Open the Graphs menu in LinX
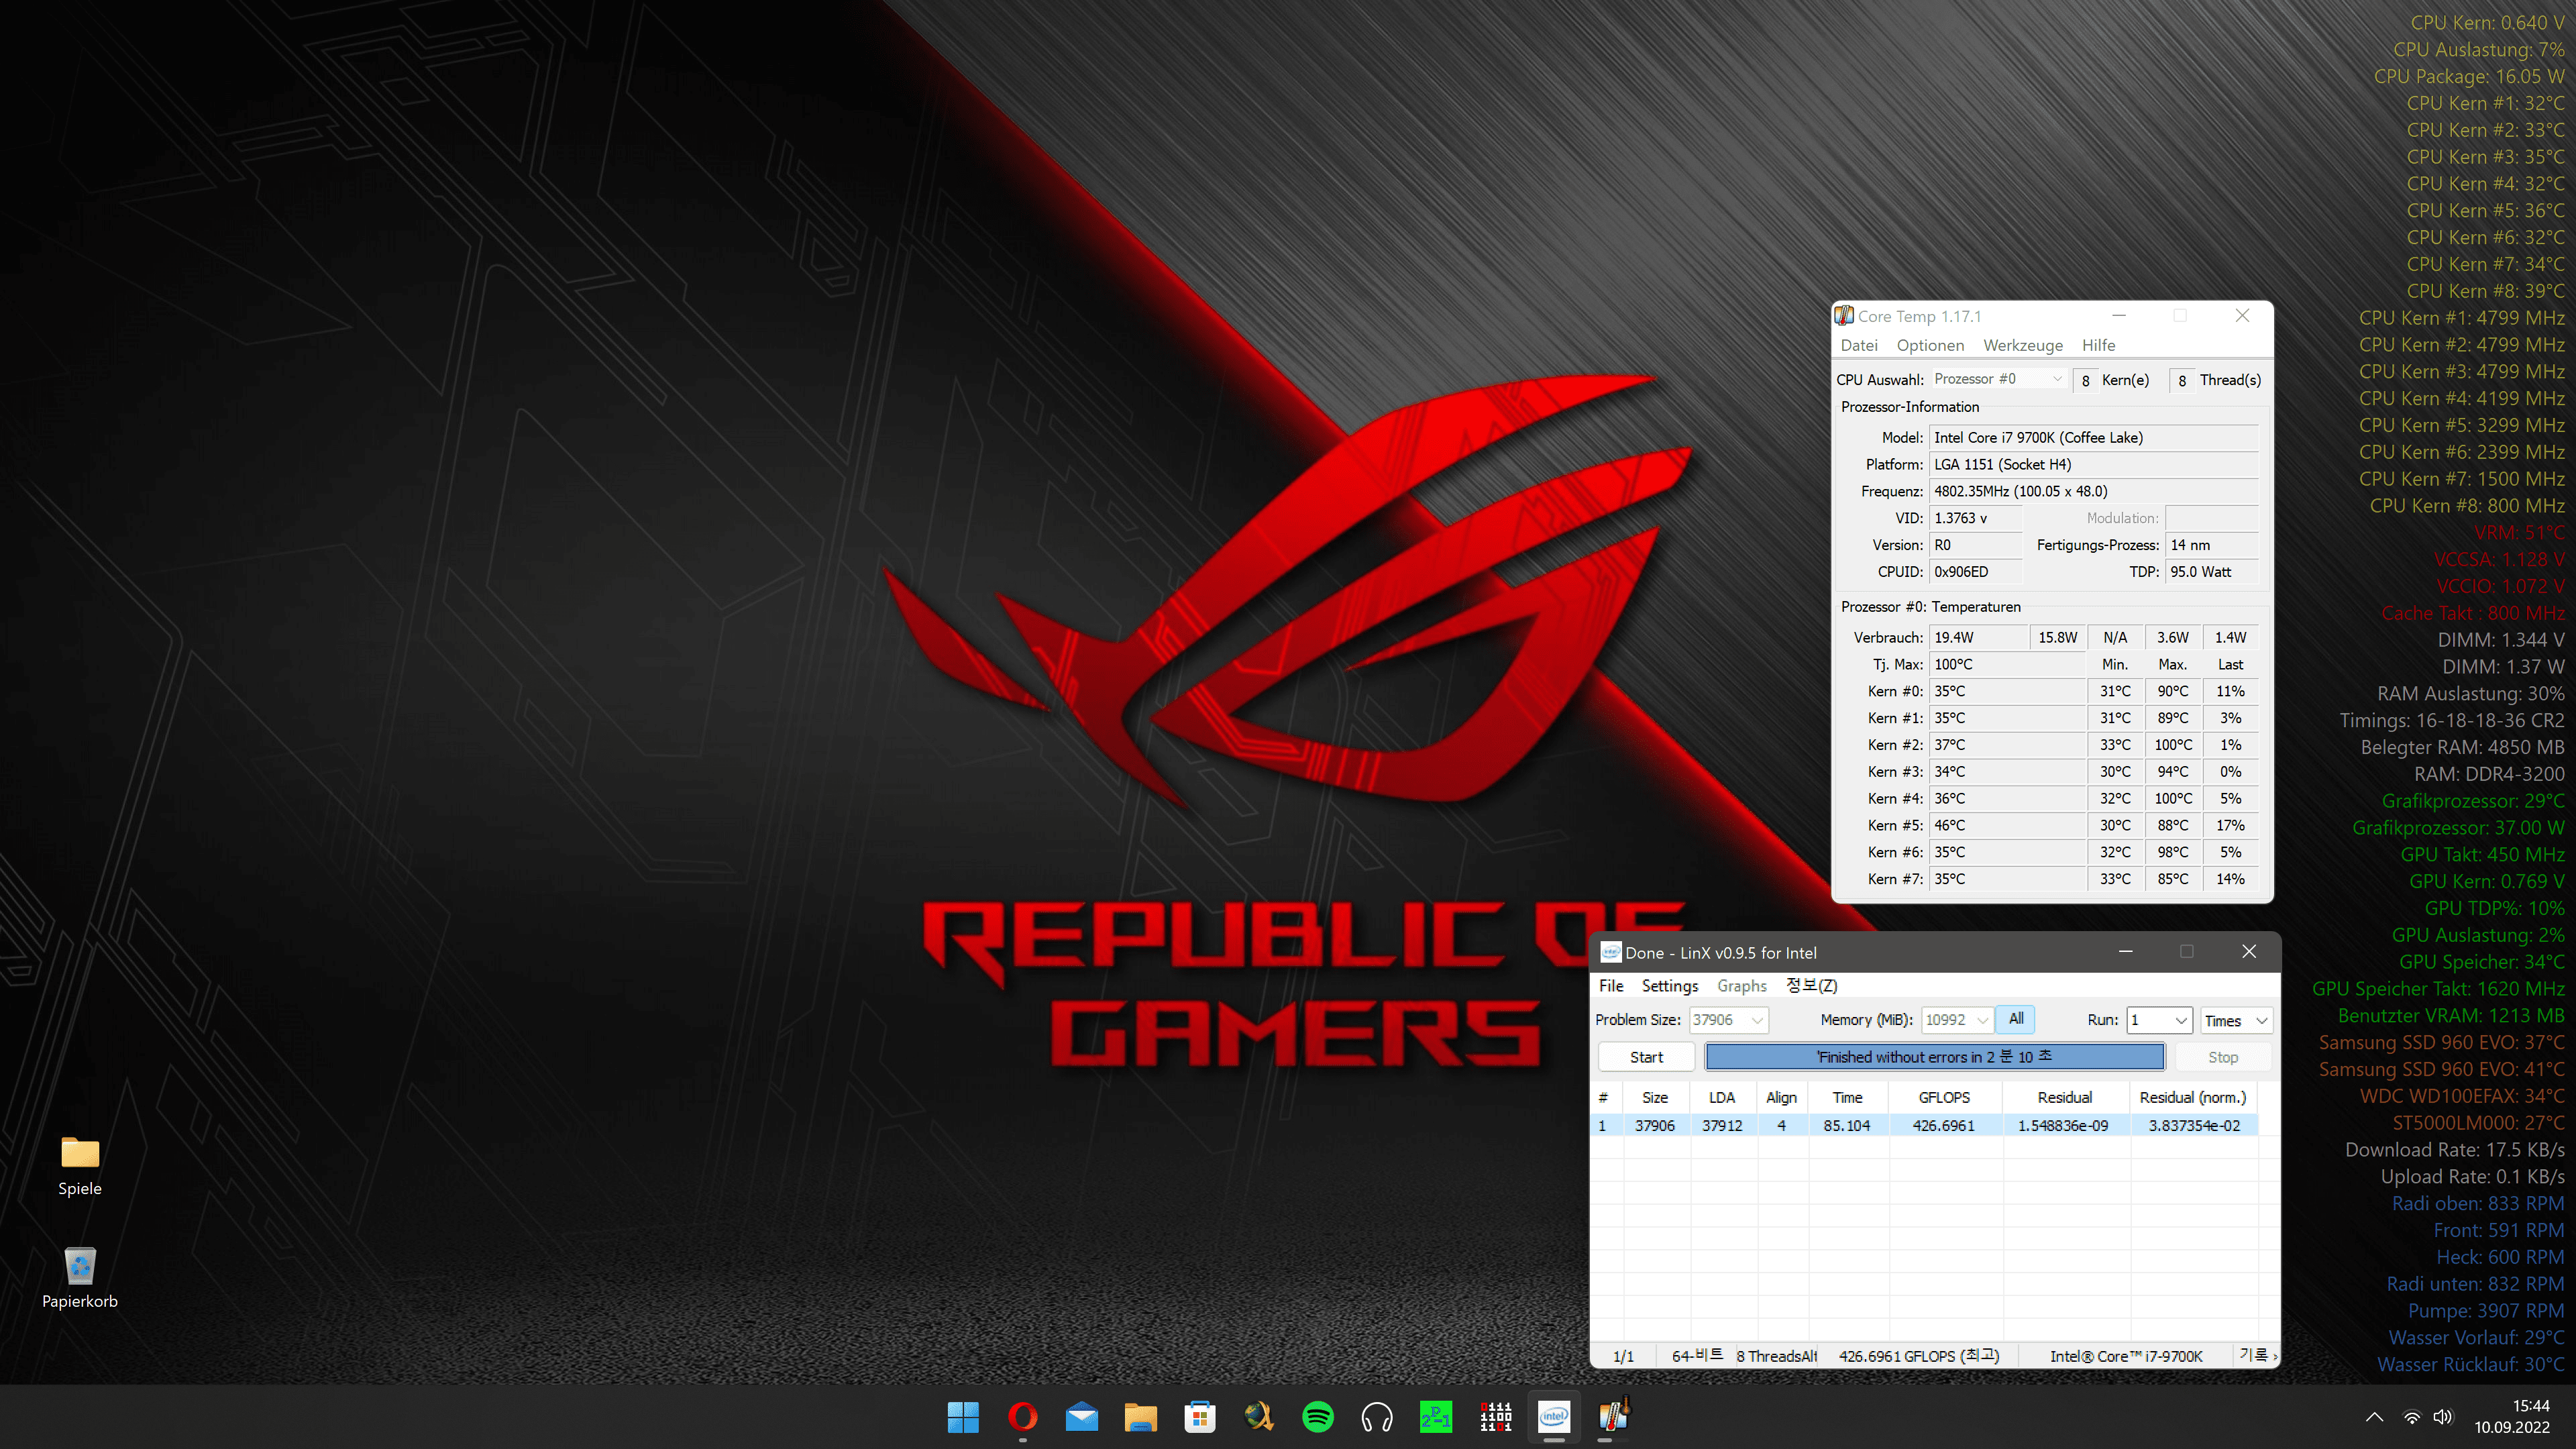The height and width of the screenshot is (1449, 2576). coord(1742,986)
